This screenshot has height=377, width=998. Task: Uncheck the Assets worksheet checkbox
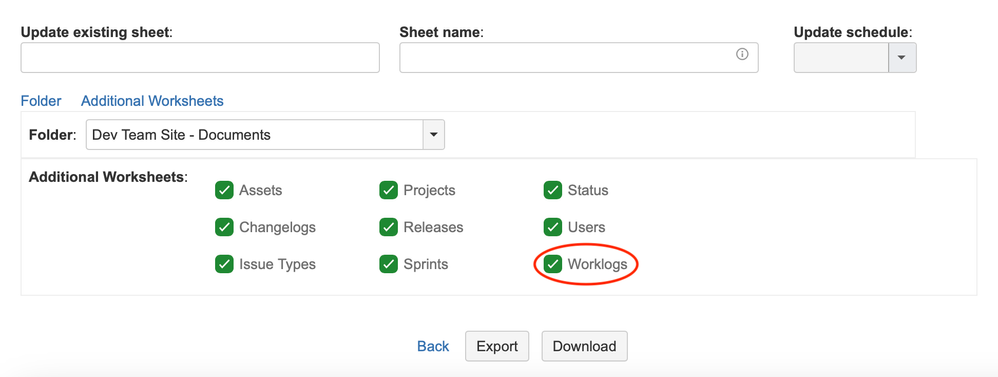(224, 190)
